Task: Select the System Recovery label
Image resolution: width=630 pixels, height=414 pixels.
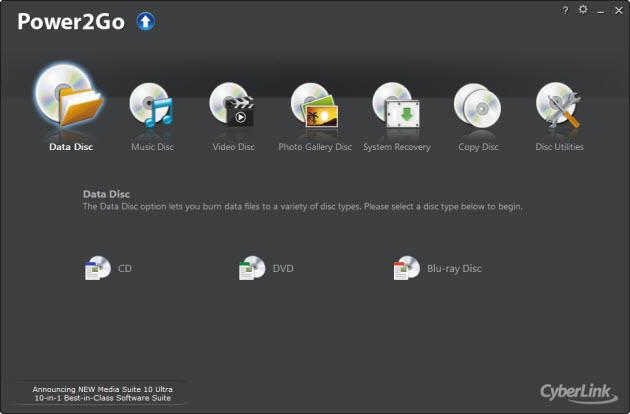Action: [x=397, y=147]
